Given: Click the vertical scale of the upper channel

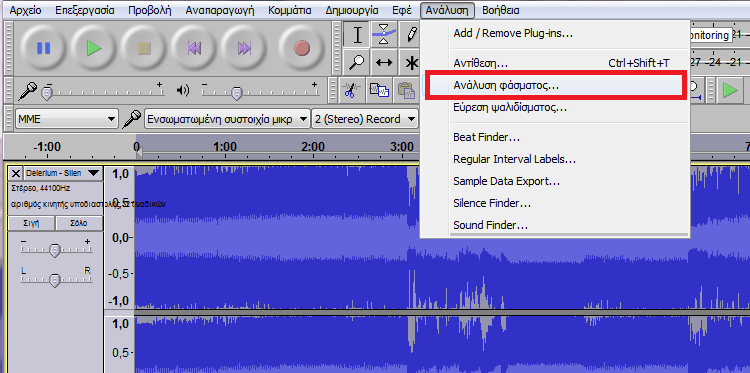Looking at the screenshot, I should click(119, 238).
